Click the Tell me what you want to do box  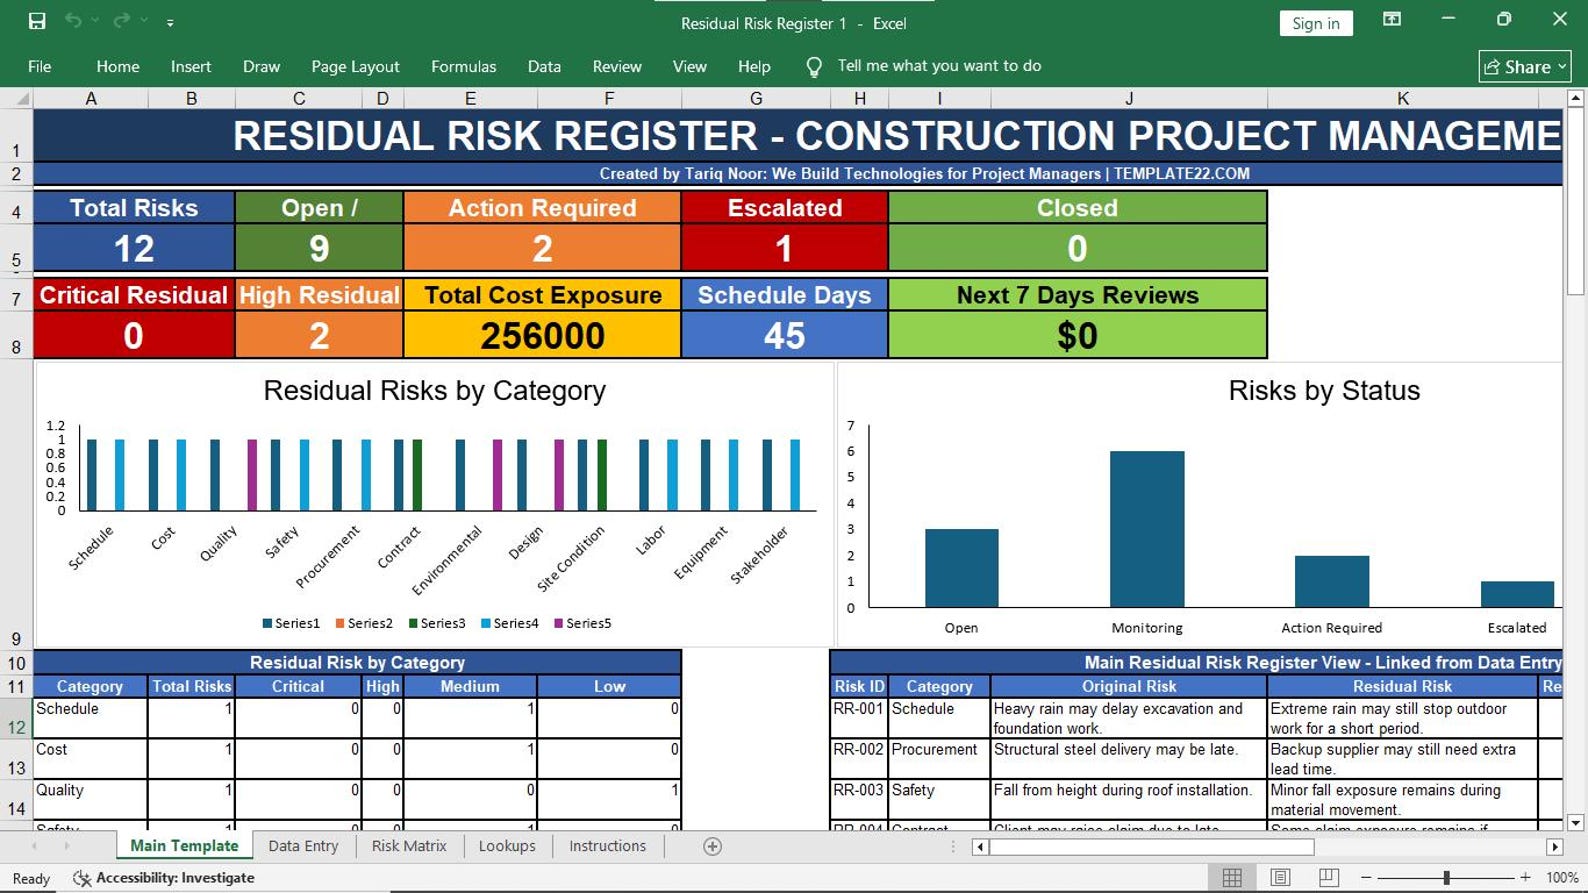click(x=939, y=66)
